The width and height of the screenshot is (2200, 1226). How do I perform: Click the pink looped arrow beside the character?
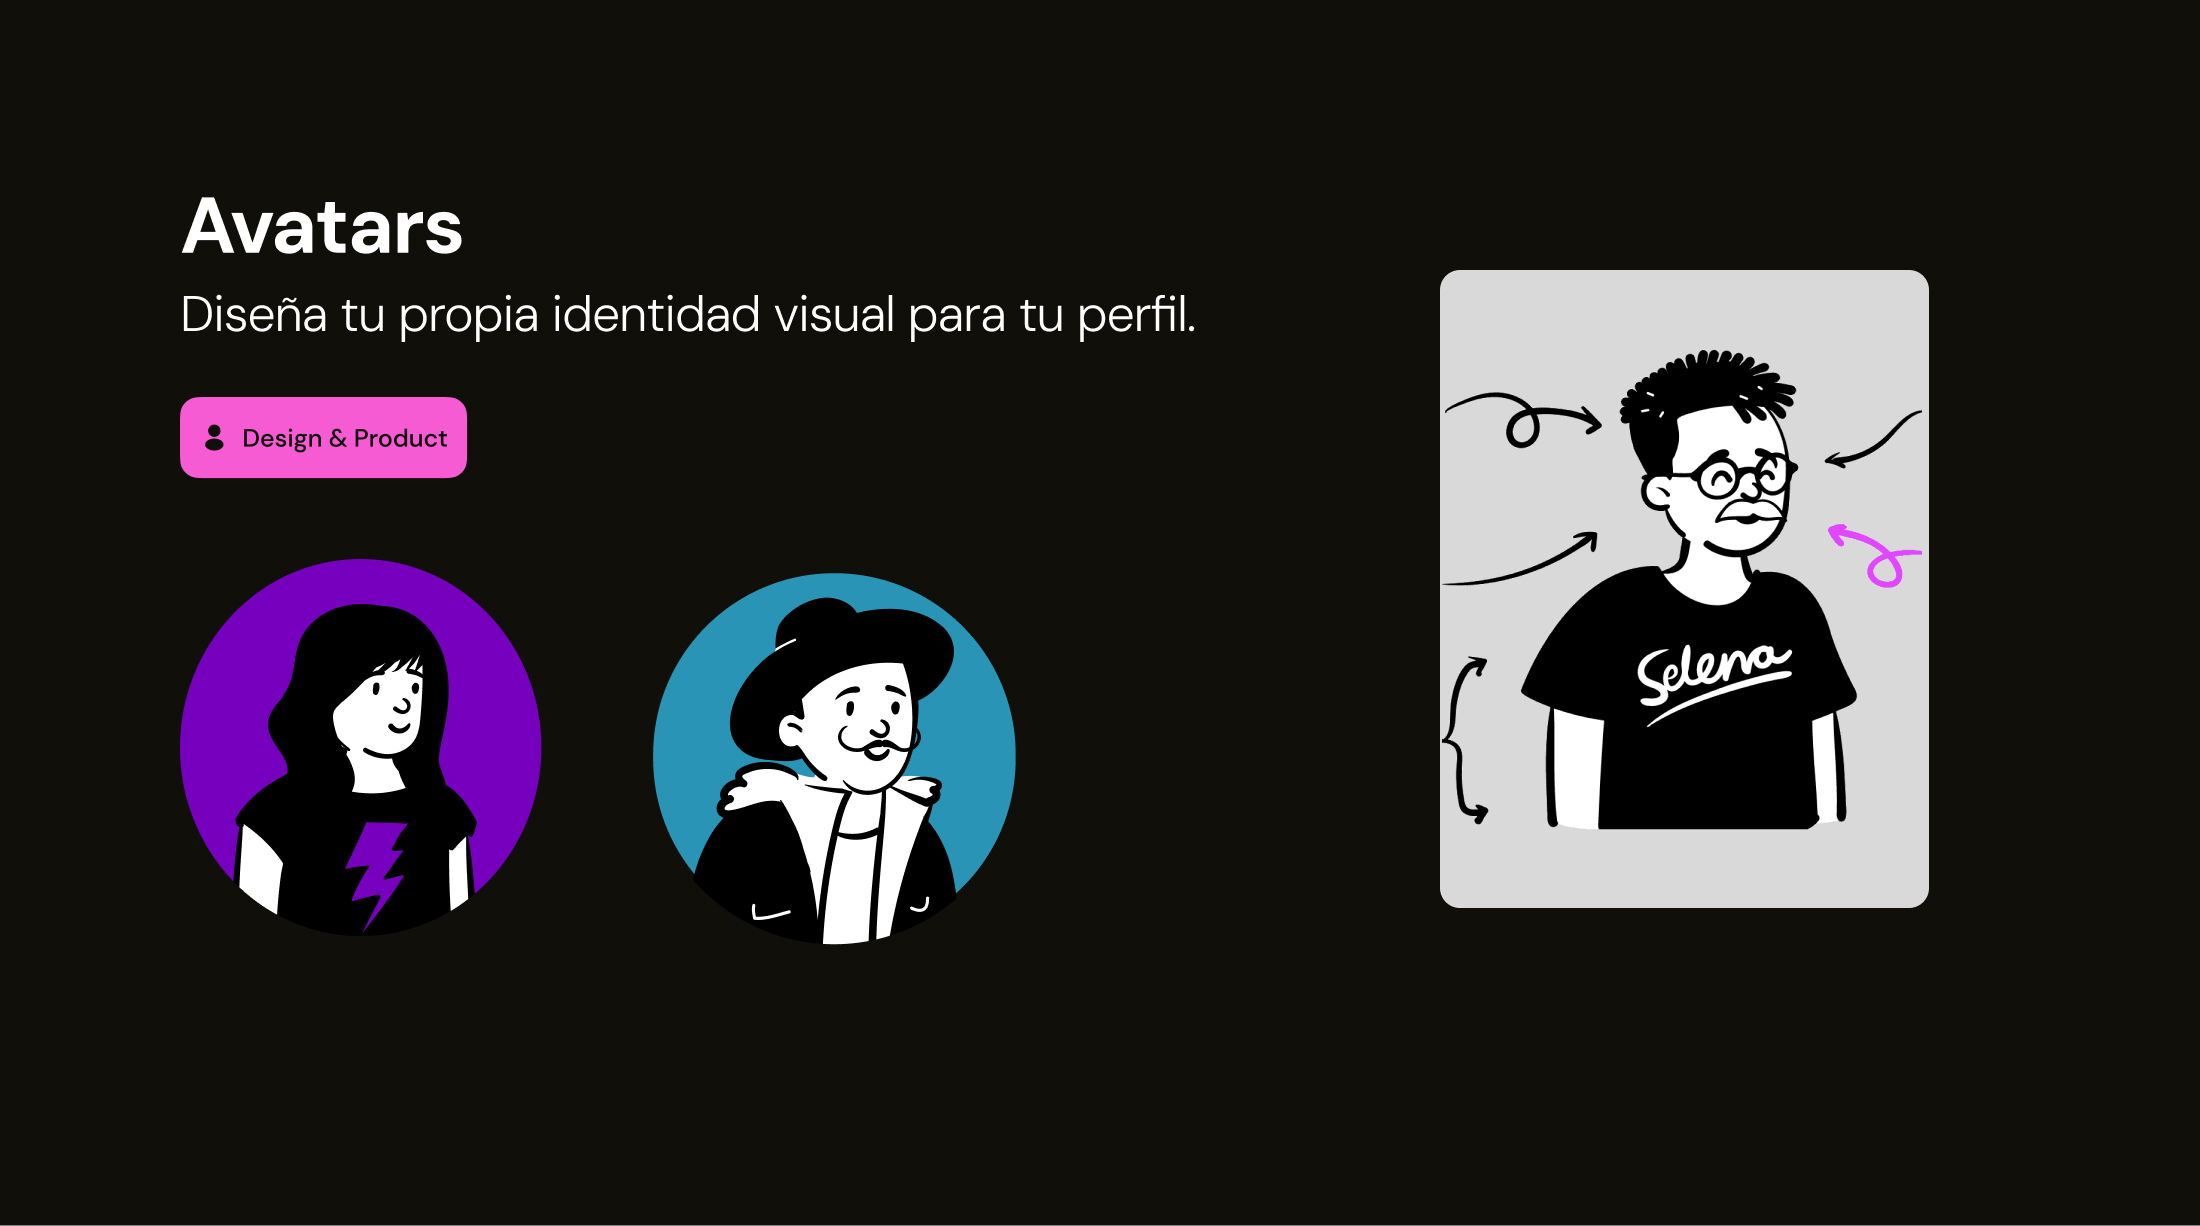tap(1874, 556)
